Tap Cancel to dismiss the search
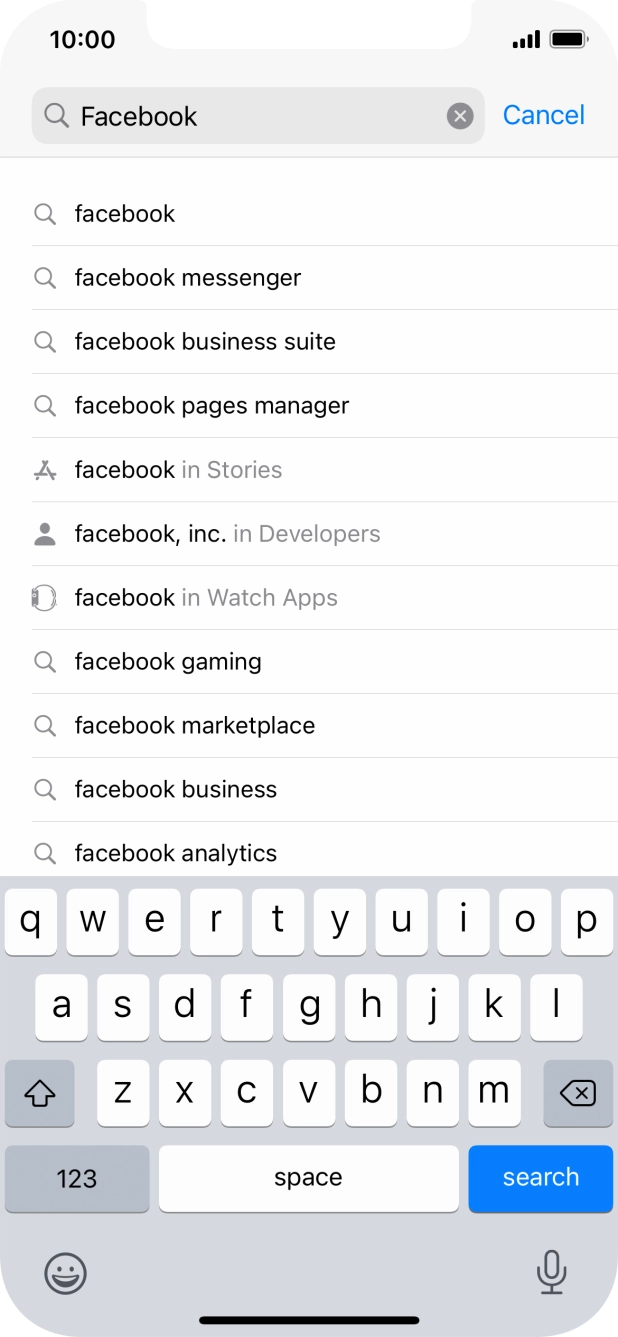Screen dimensions: 618x1337 pyautogui.click(x=544, y=115)
